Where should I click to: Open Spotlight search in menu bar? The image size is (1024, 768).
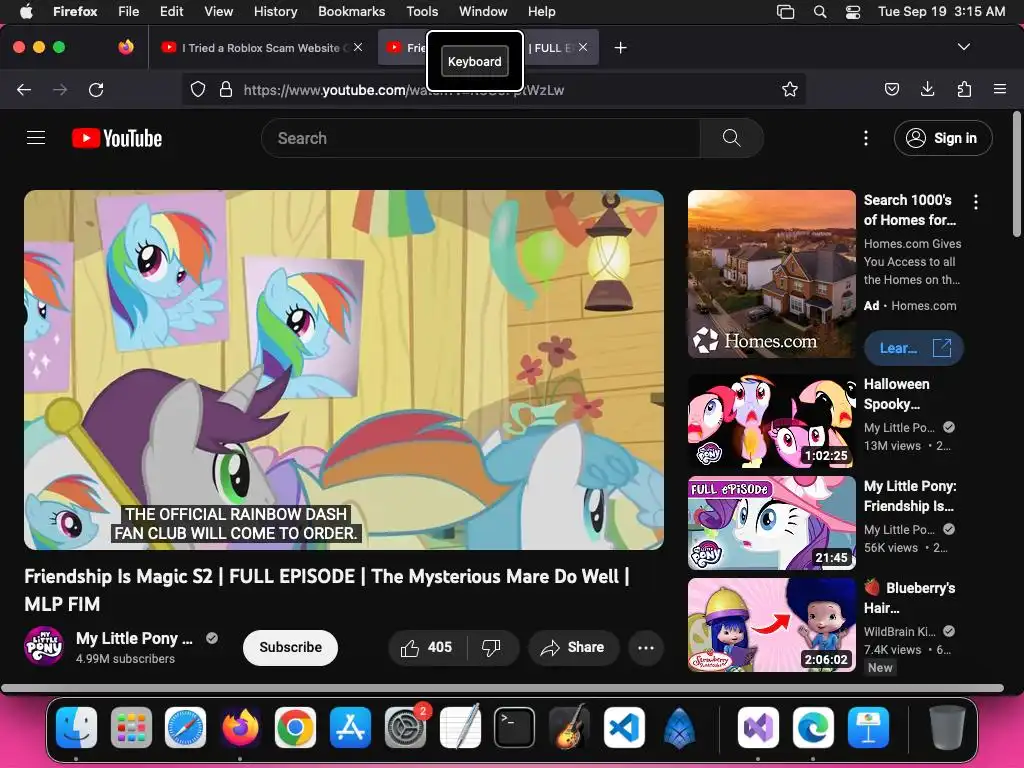point(820,12)
